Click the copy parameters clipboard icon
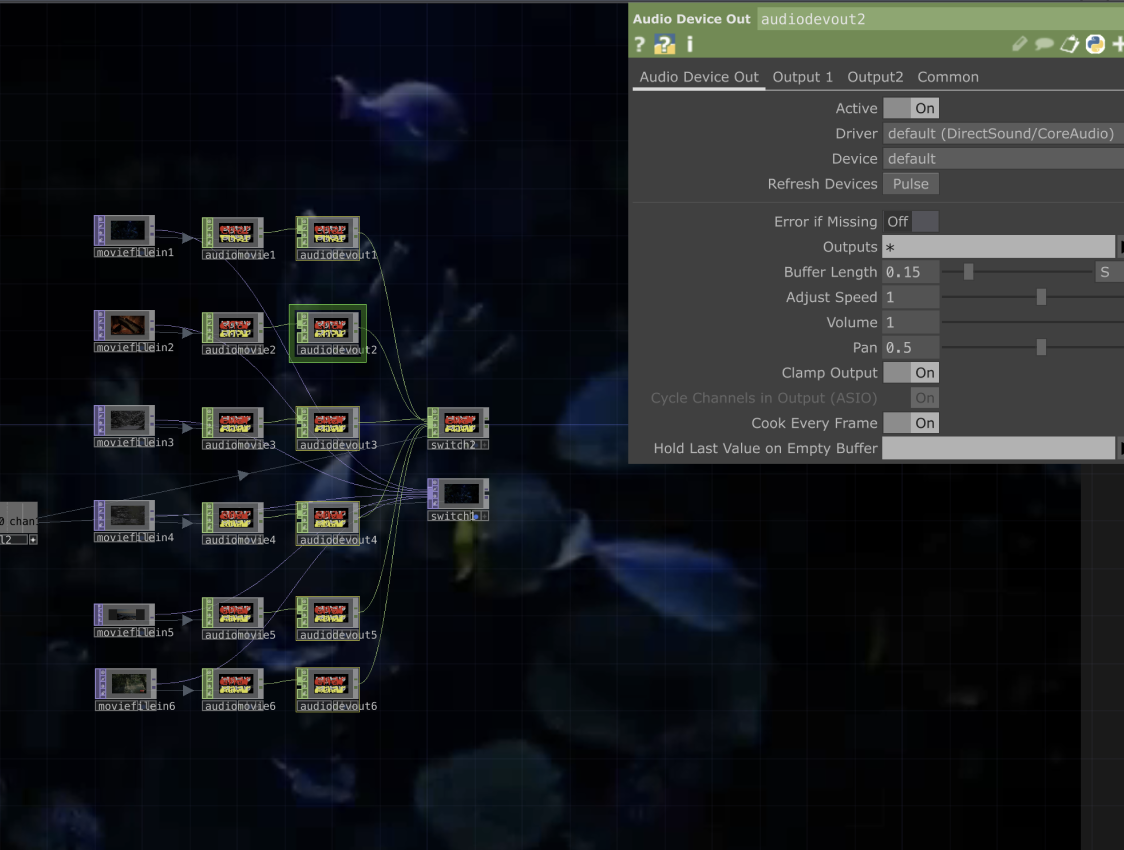The width and height of the screenshot is (1124, 850). pos(1069,44)
